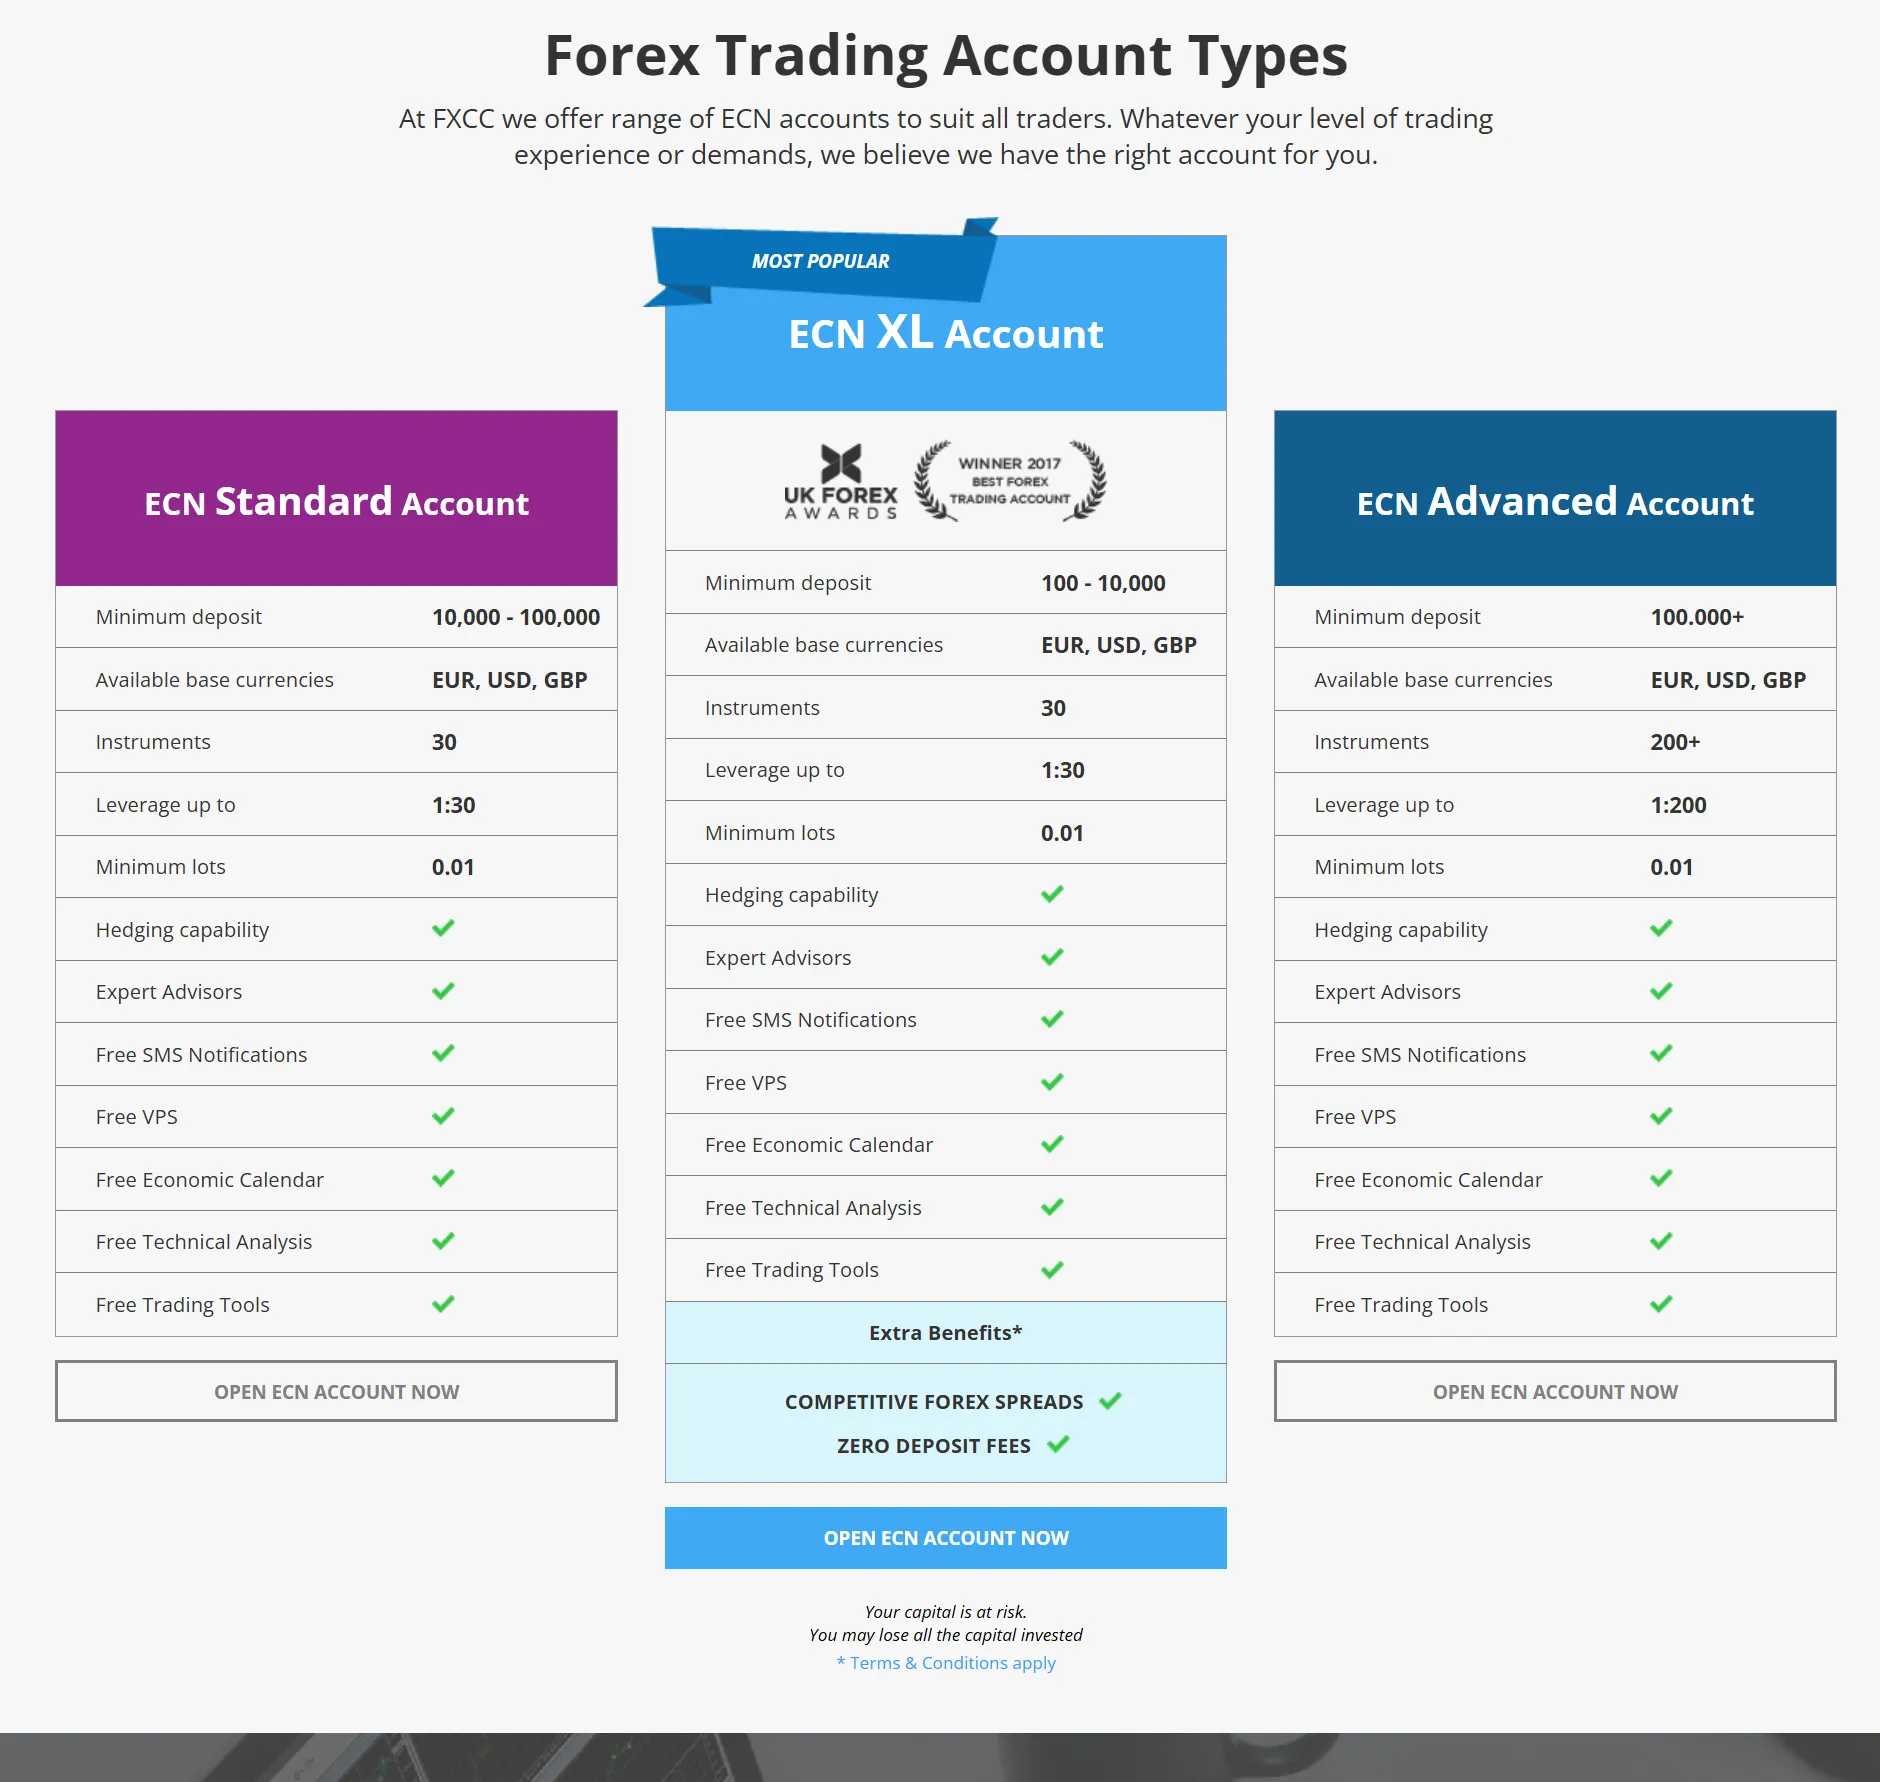
Task: Open ECN account under Standard plan
Action: [336, 1391]
